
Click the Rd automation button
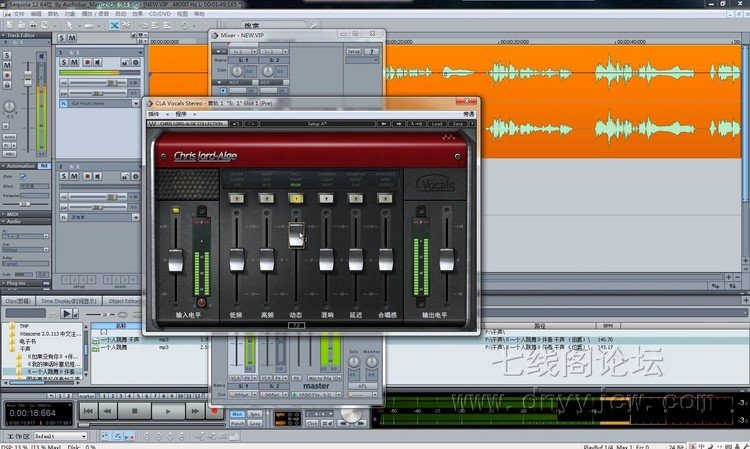44,166
